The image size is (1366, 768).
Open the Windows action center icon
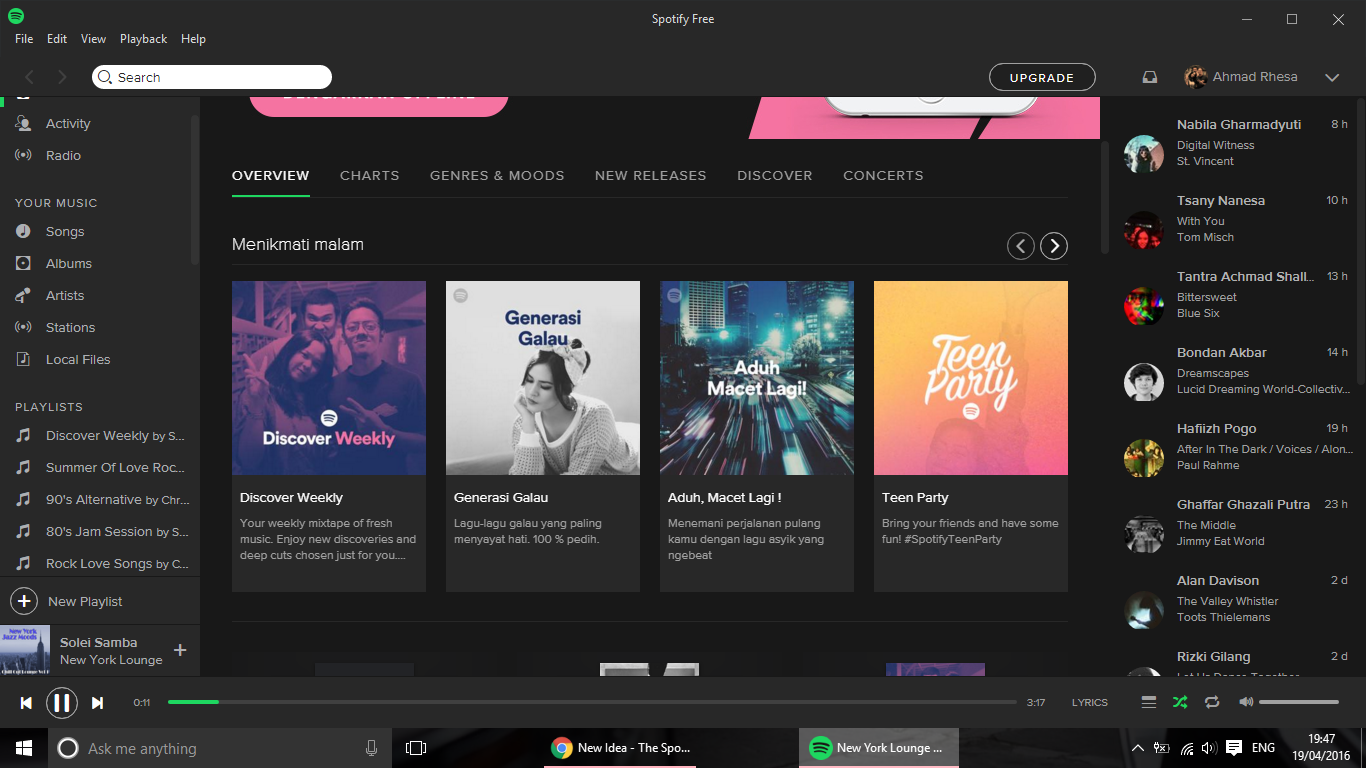[1234, 748]
